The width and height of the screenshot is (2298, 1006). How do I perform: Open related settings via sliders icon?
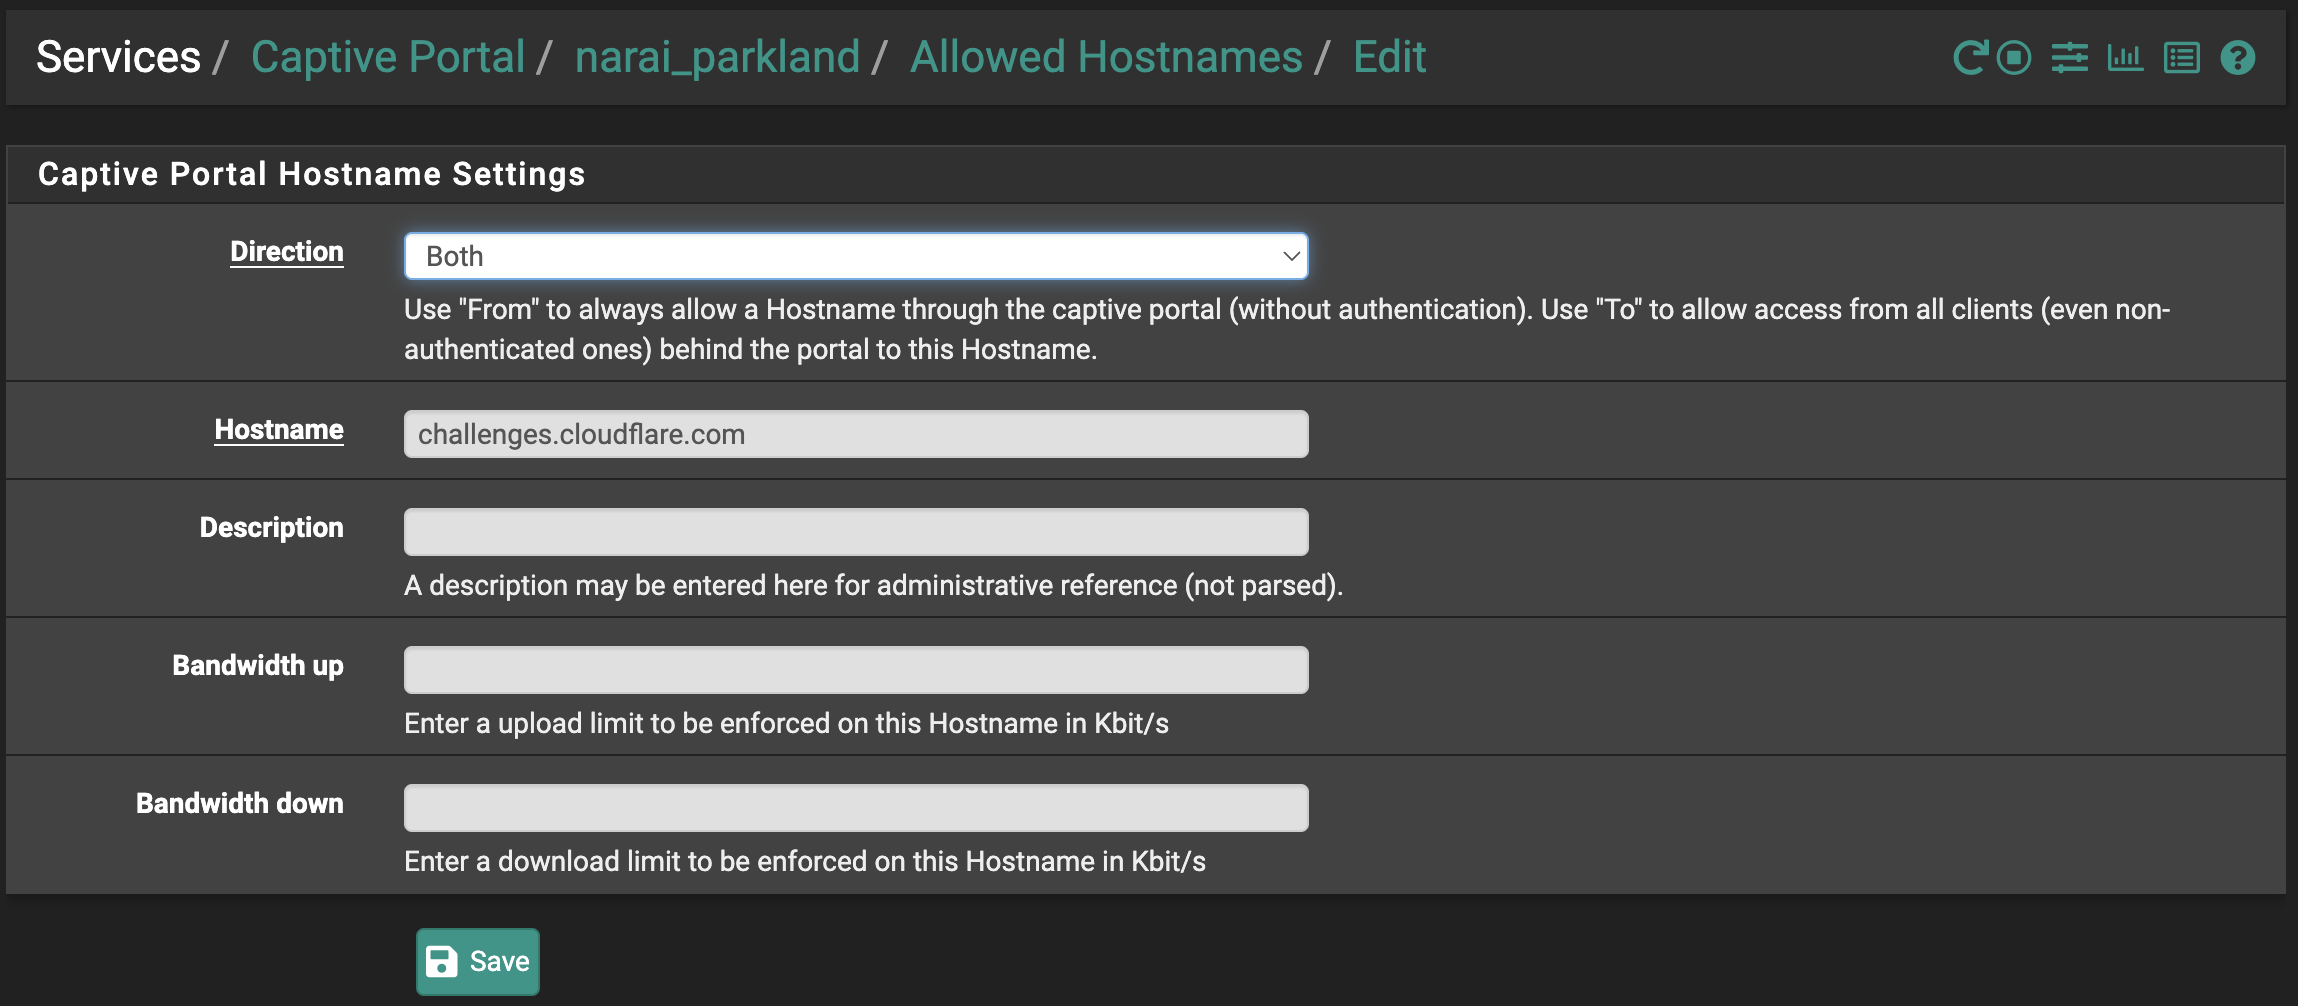pos(2070,57)
